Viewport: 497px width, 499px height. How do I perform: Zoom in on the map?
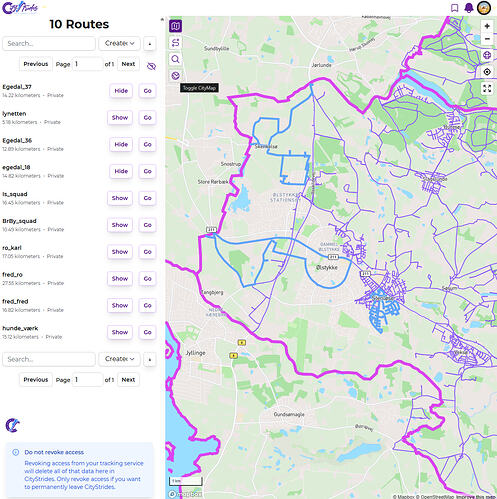(487, 26)
